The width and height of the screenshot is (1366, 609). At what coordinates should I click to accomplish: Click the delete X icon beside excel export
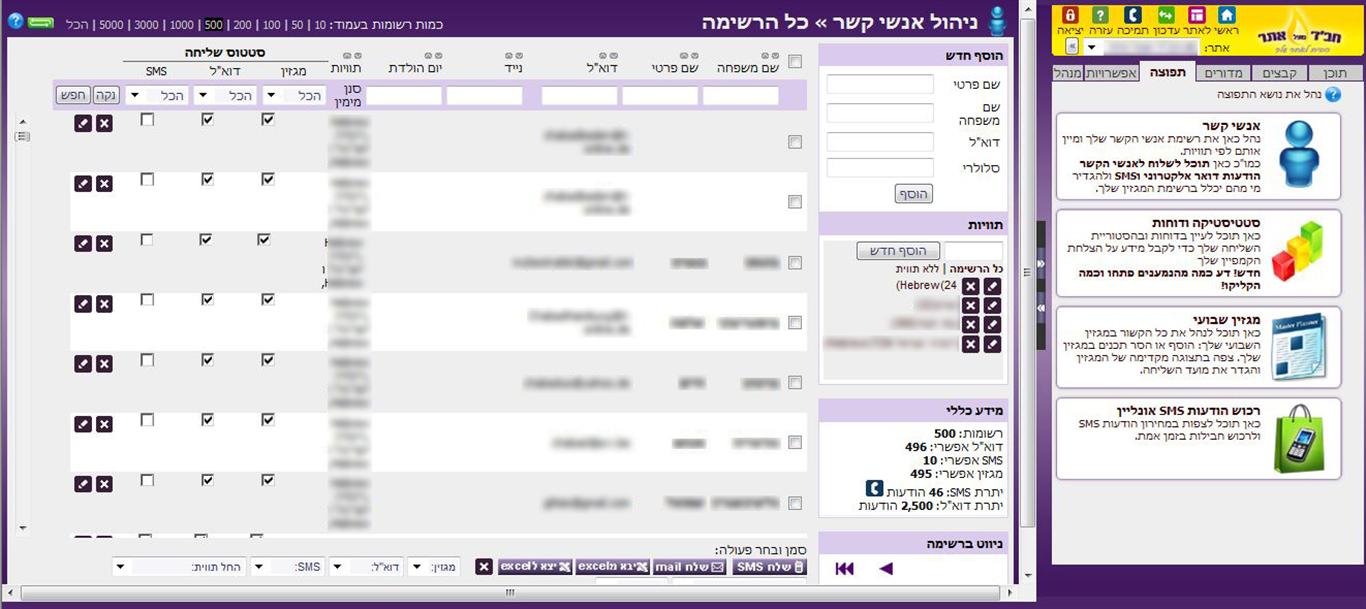click(484, 567)
